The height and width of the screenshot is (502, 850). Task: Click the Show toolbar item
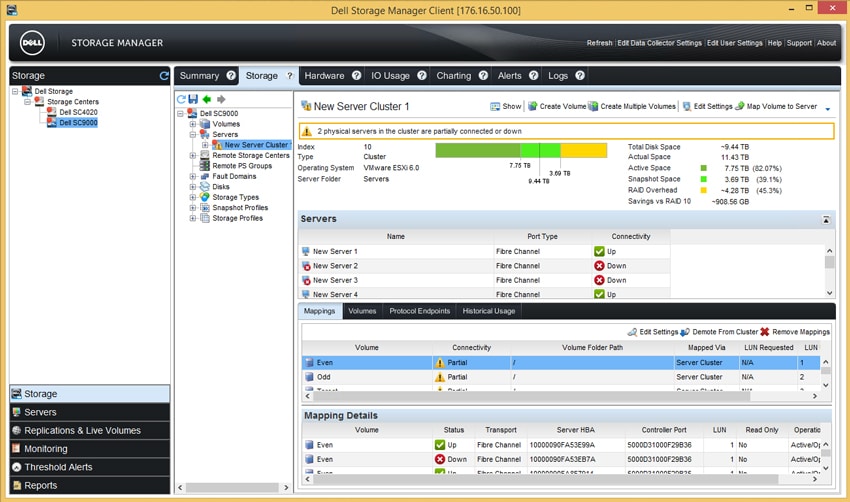[506, 106]
